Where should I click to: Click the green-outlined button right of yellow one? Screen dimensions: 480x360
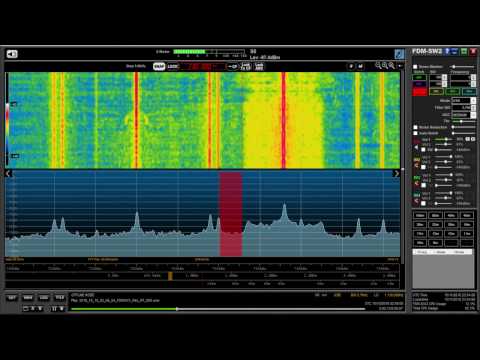pos(452,91)
